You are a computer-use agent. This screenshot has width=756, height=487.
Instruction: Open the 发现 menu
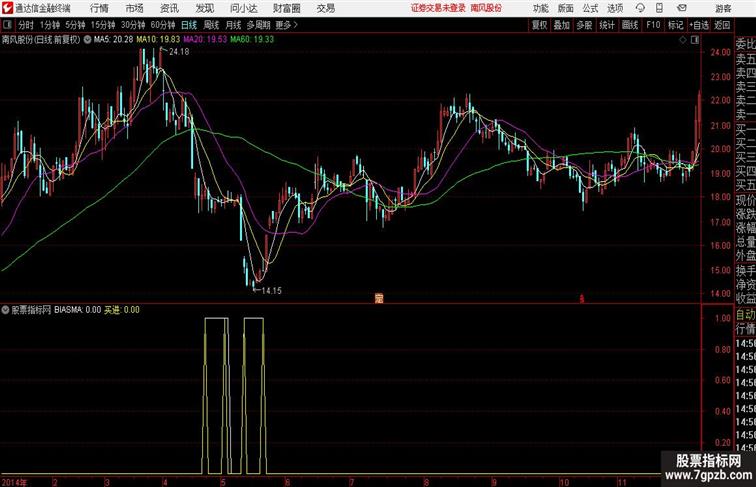(x=204, y=8)
